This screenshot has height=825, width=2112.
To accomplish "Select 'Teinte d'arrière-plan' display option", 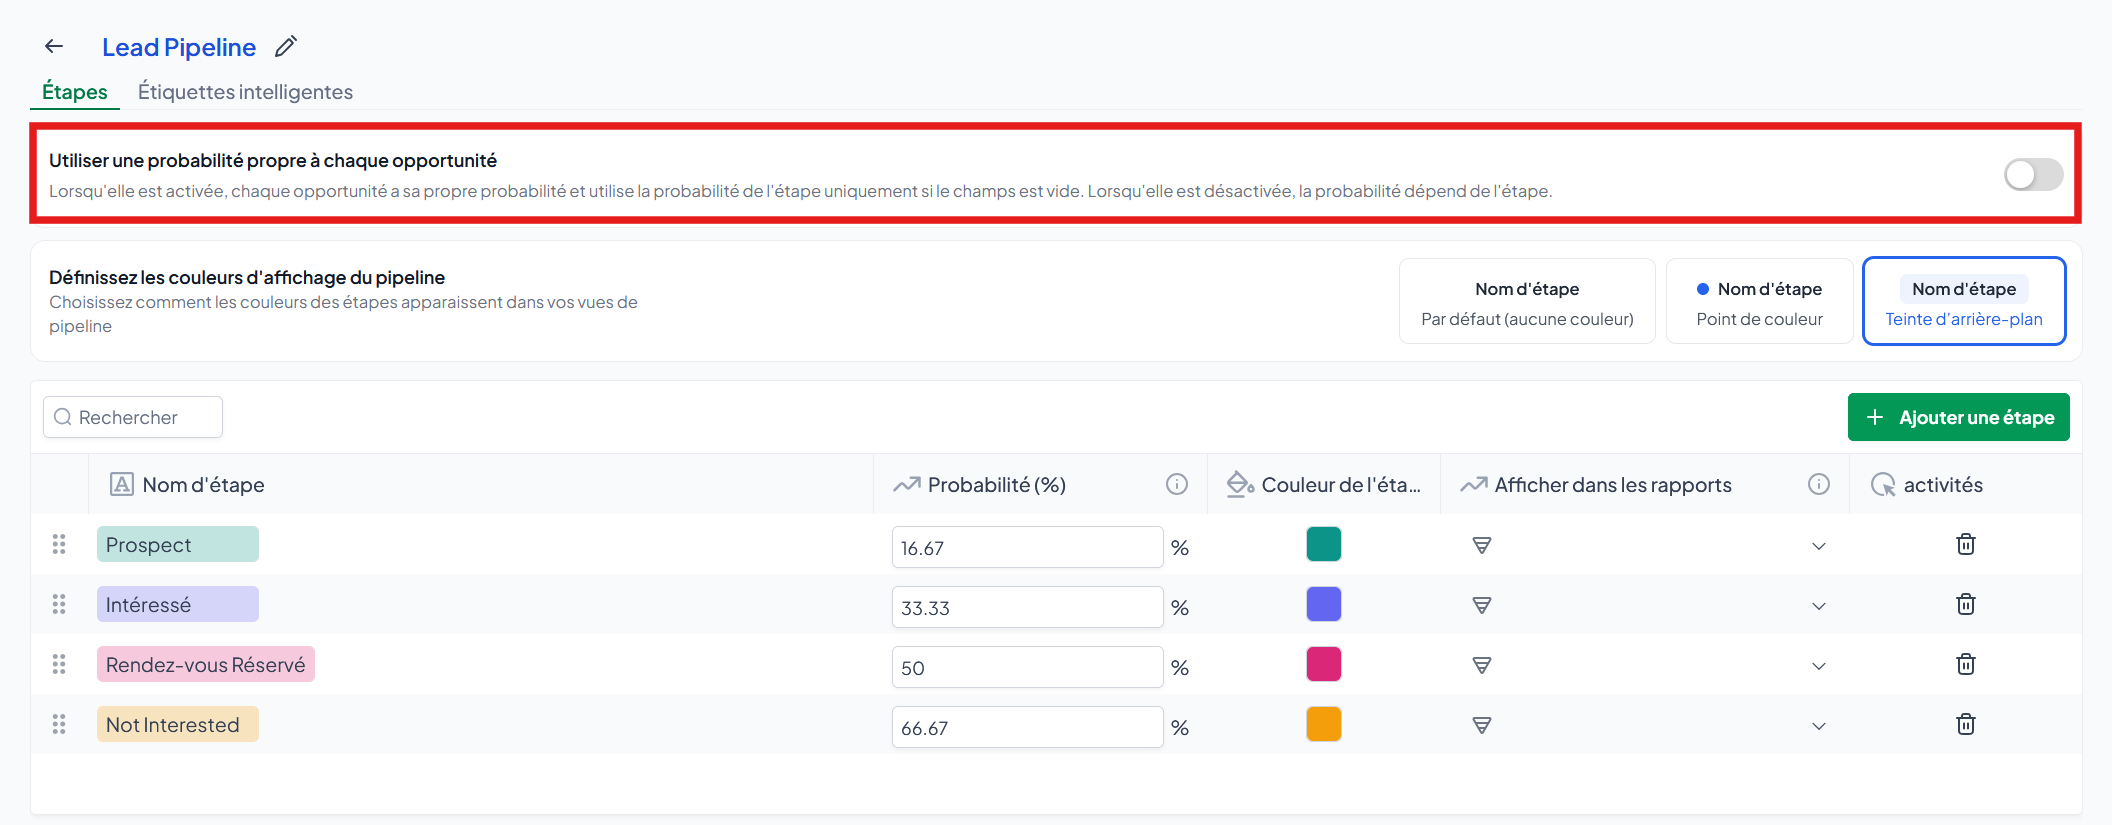I will click(x=1964, y=302).
